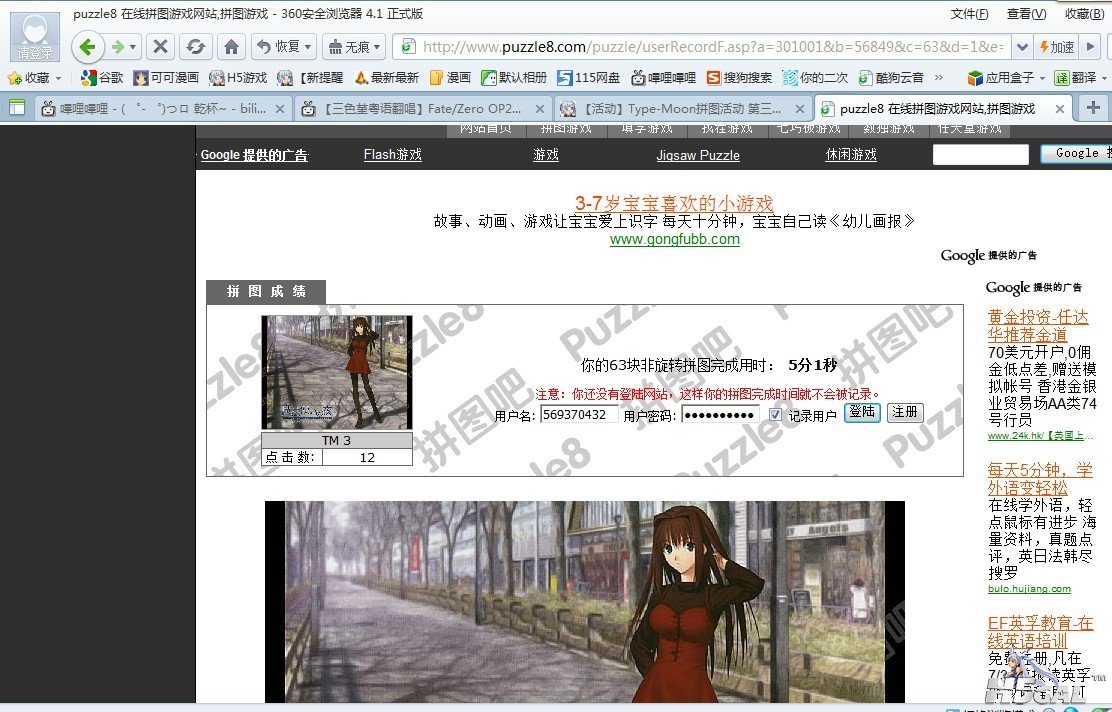1112x712 pixels.
Task: Open the Jigsaw Puzzle ad link
Action: click(697, 155)
